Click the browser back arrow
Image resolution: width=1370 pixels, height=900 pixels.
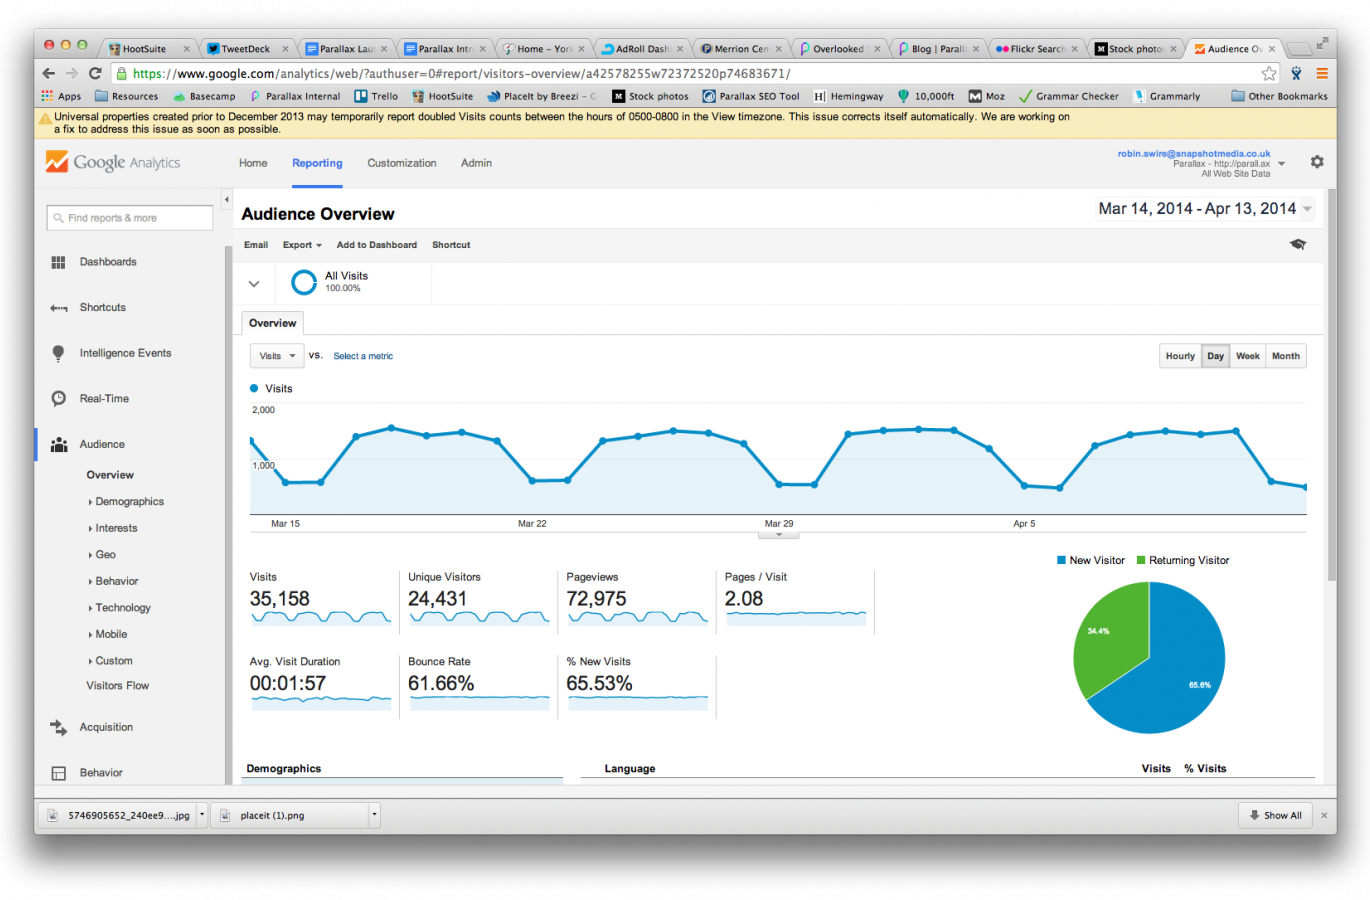(48, 73)
